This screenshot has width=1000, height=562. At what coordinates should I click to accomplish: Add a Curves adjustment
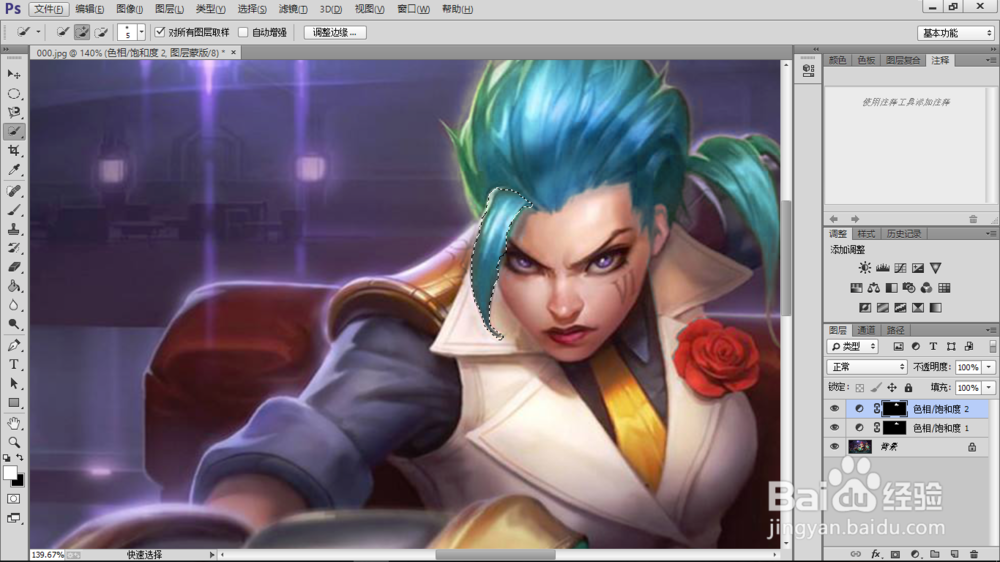point(900,268)
